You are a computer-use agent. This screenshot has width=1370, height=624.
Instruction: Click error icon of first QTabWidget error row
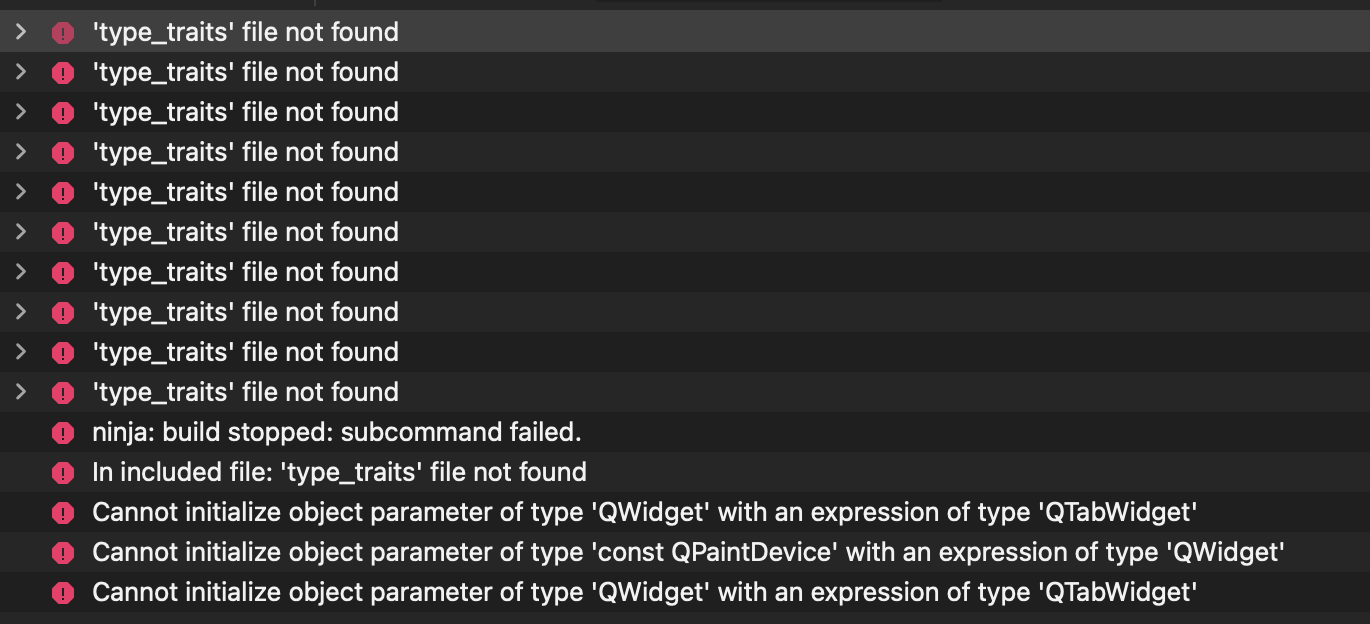click(63, 512)
